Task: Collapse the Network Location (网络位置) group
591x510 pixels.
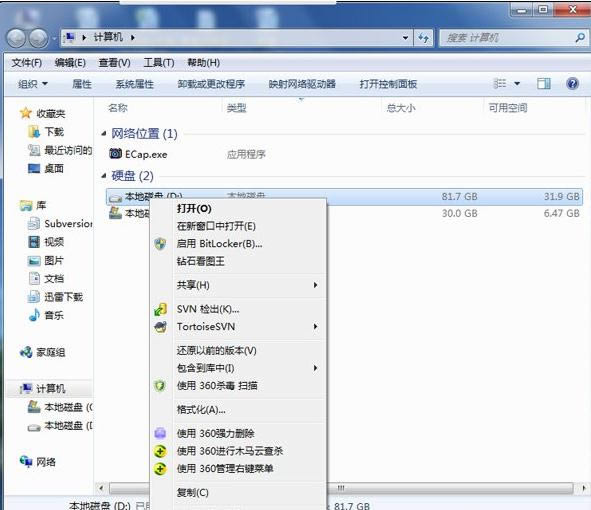Action: tap(104, 133)
